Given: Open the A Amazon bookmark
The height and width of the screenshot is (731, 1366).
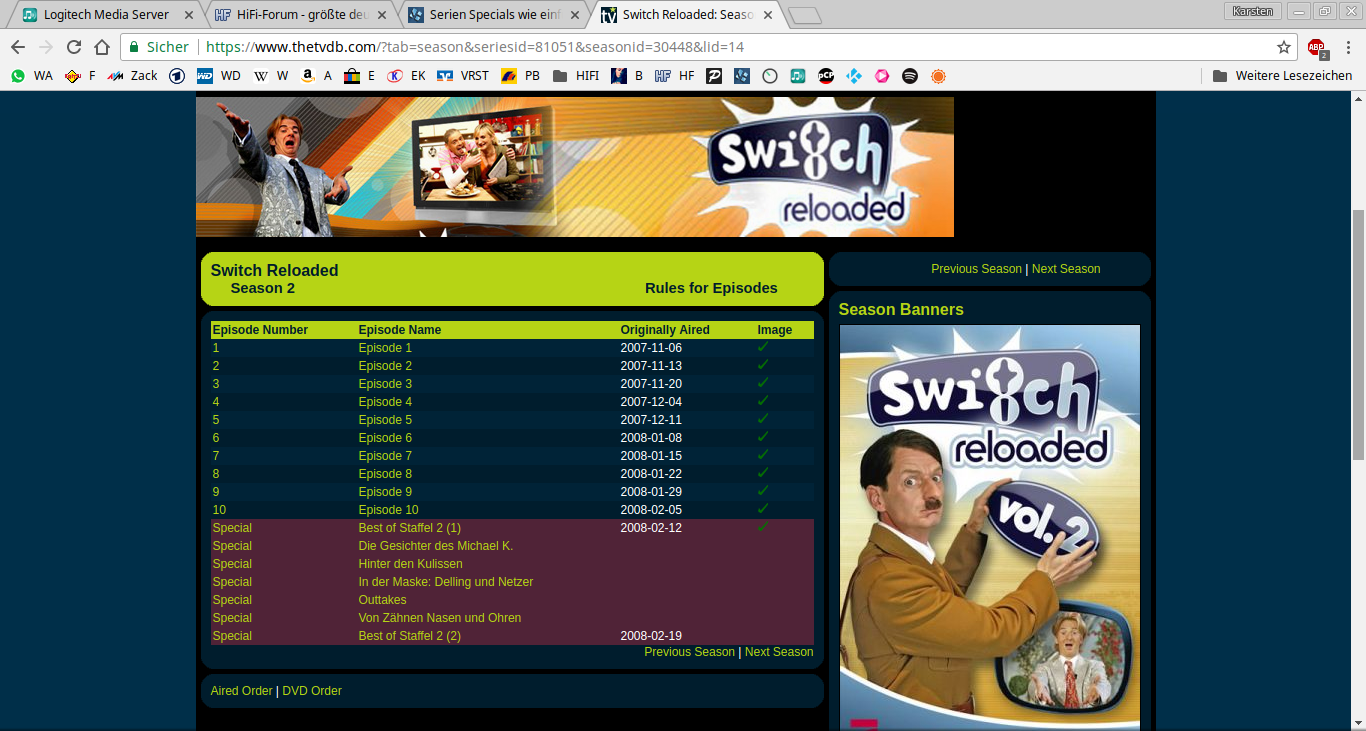Looking at the screenshot, I should point(316,76).
